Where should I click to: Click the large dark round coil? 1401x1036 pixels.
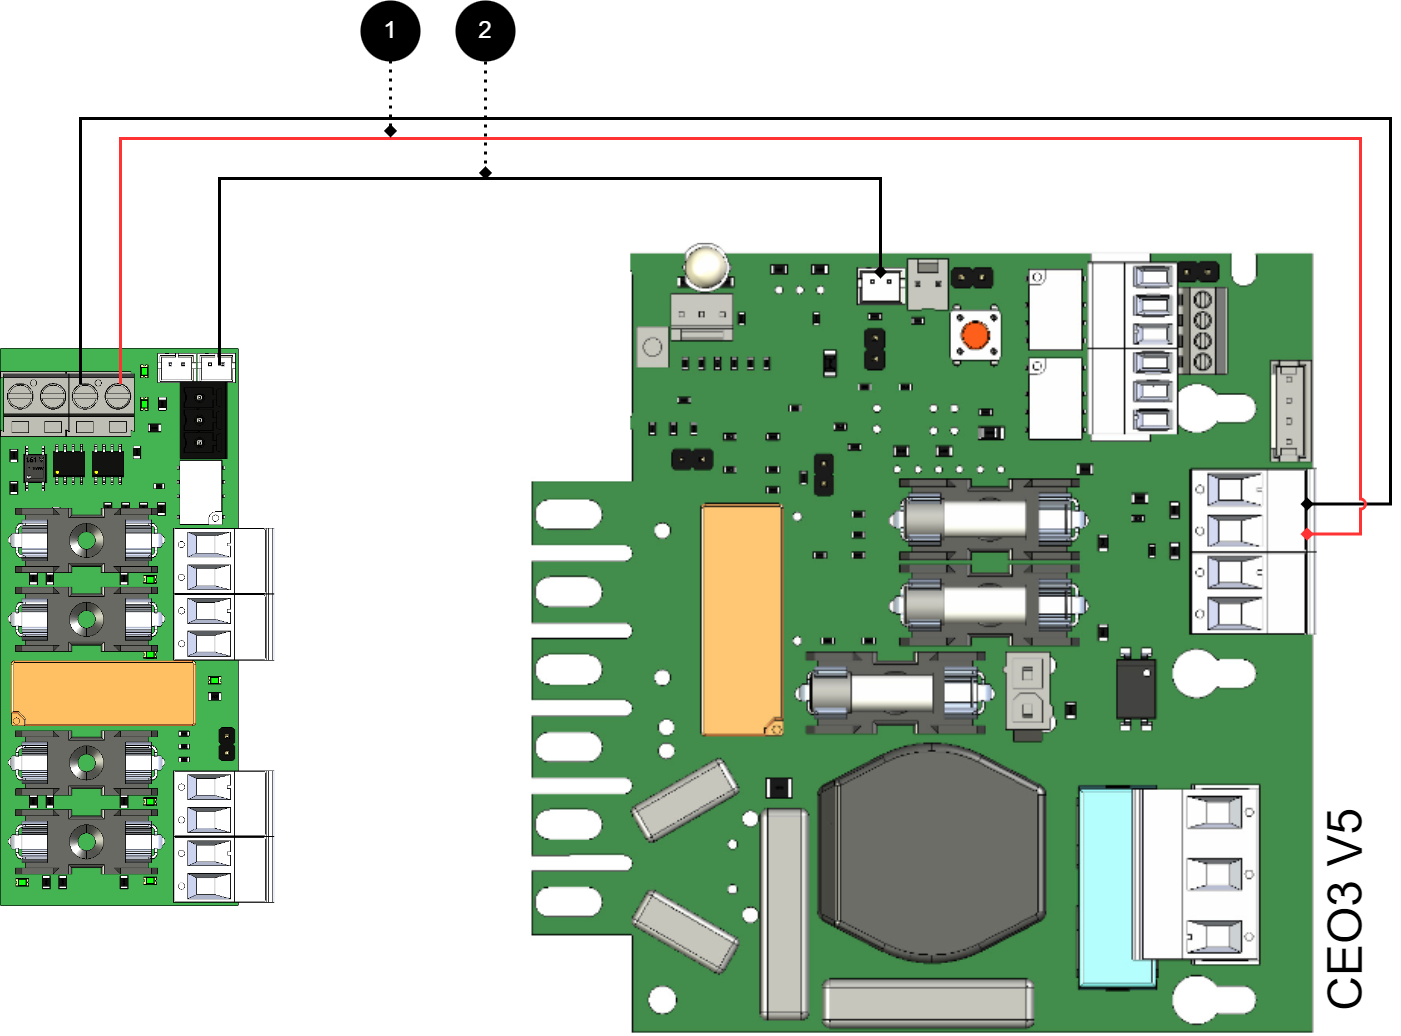point(931,851)
